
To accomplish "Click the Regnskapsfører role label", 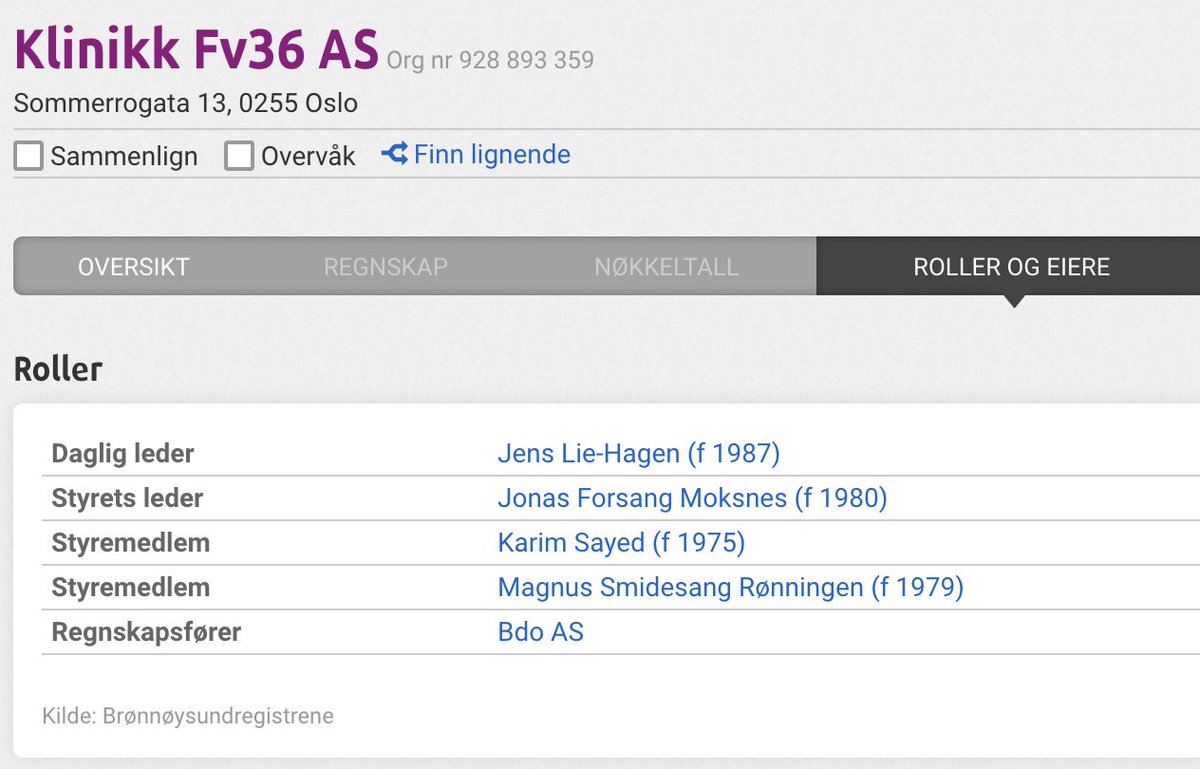I will coord(146,632).
